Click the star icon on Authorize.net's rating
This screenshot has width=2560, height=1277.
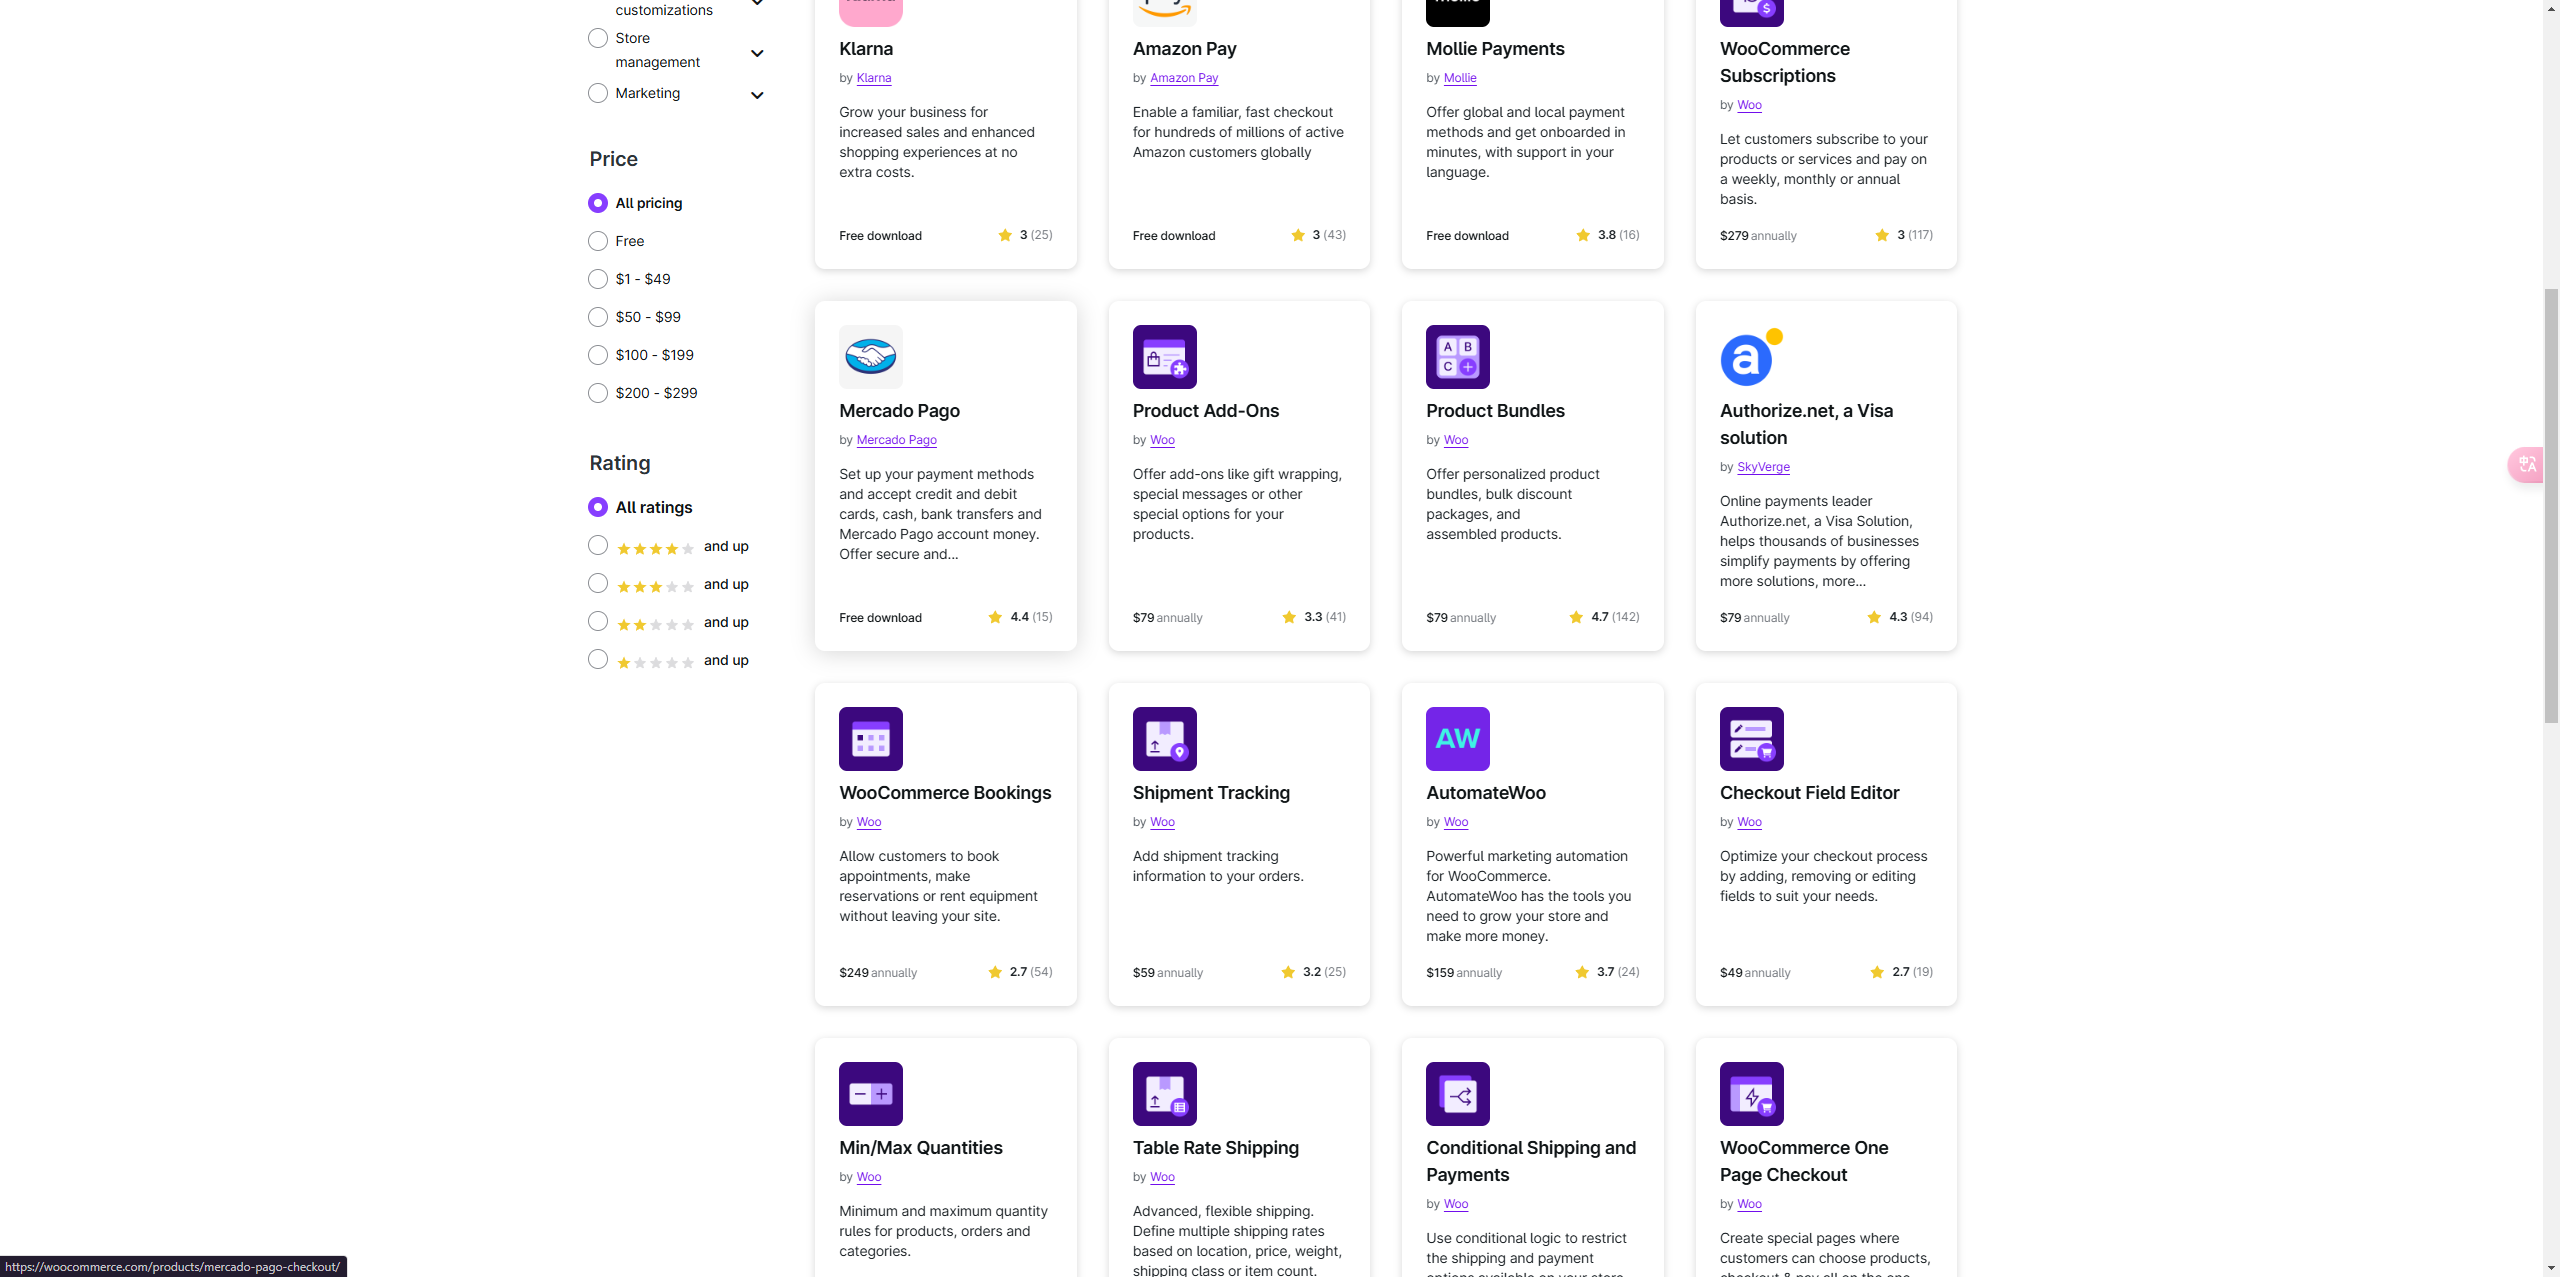[x=1873, y=617]
